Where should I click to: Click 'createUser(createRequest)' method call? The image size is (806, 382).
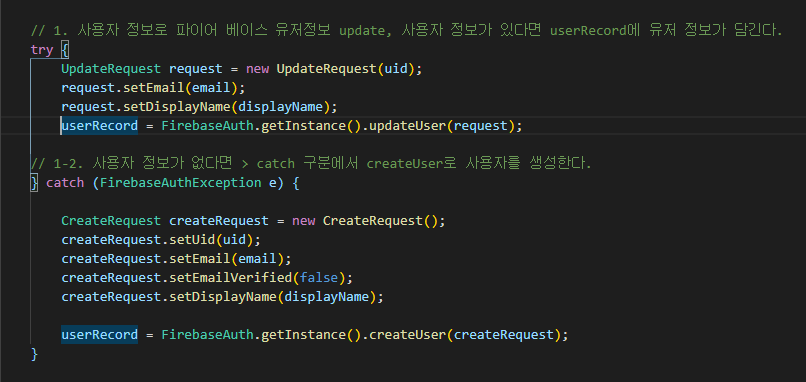[465, 335]
